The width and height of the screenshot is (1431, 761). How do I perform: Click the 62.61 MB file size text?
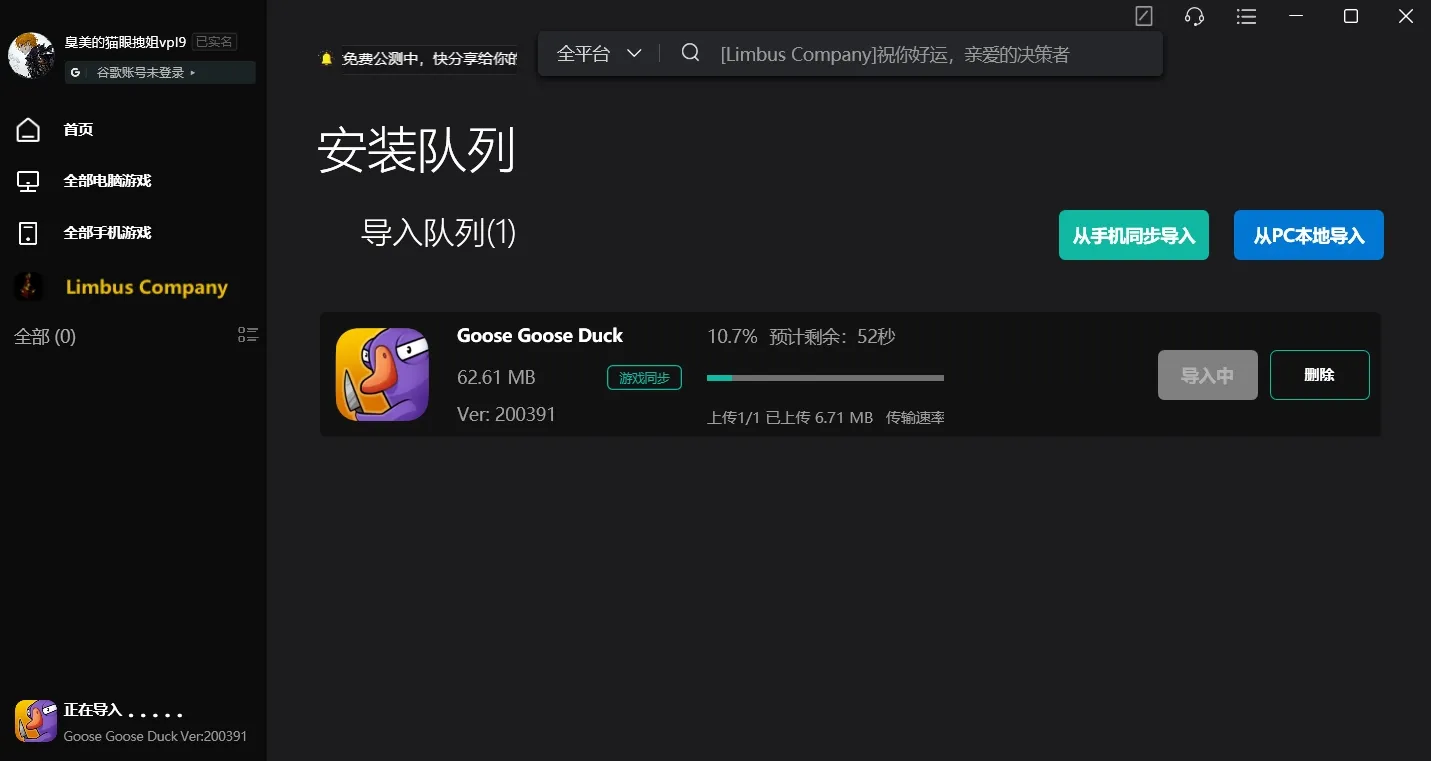point(496,377)
